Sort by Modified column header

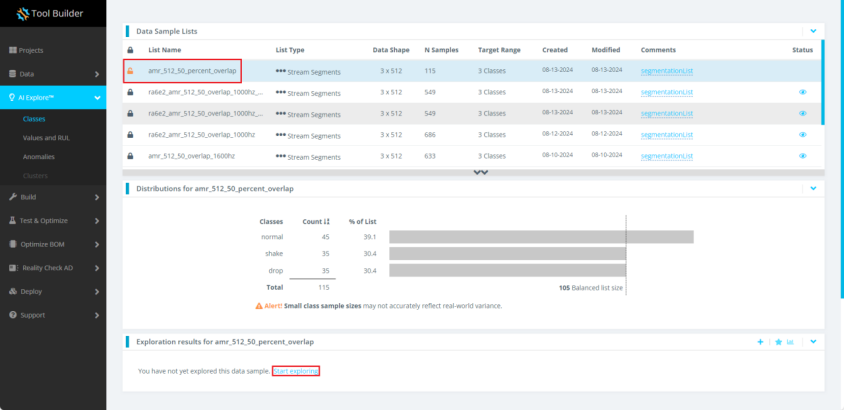(606, 50)
